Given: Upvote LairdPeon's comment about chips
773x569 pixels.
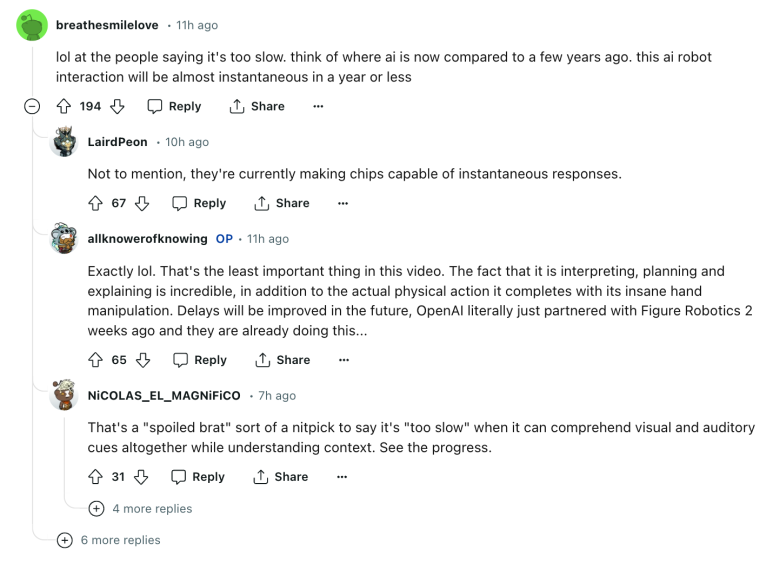Looking at the screenshot, I should tap(96, 203).
